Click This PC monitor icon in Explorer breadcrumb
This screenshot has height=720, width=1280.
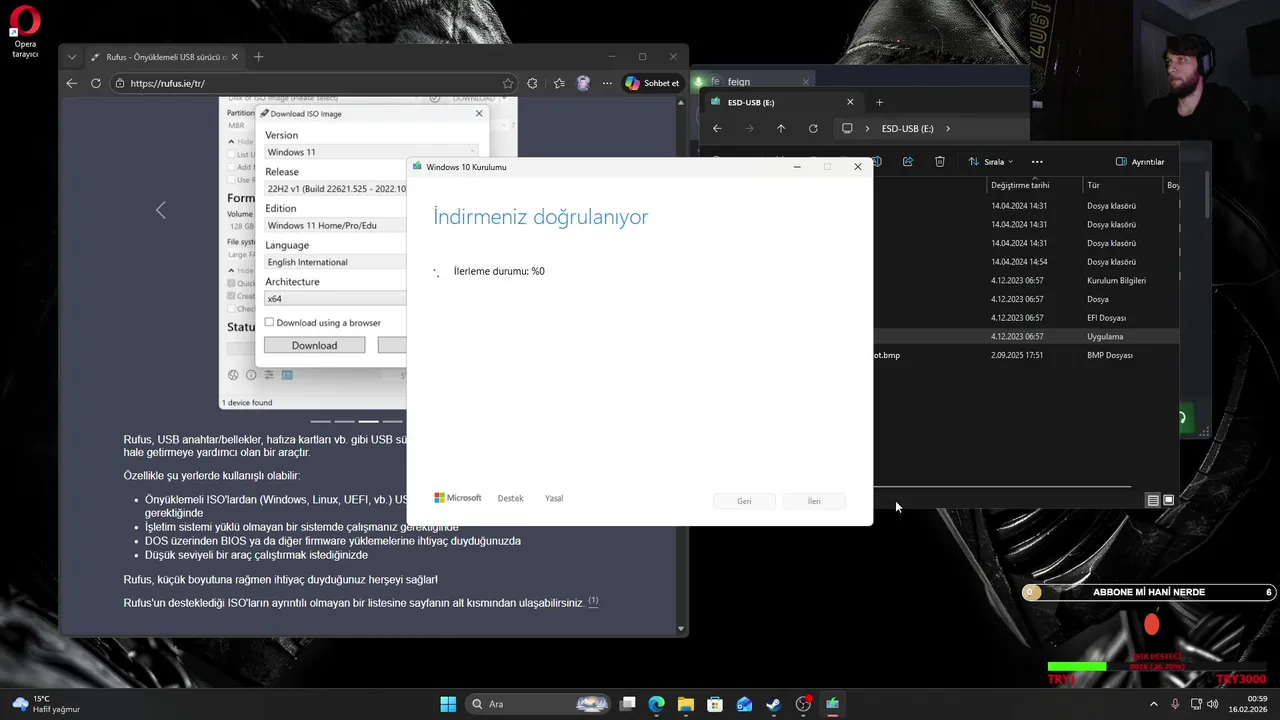[847, 128]
